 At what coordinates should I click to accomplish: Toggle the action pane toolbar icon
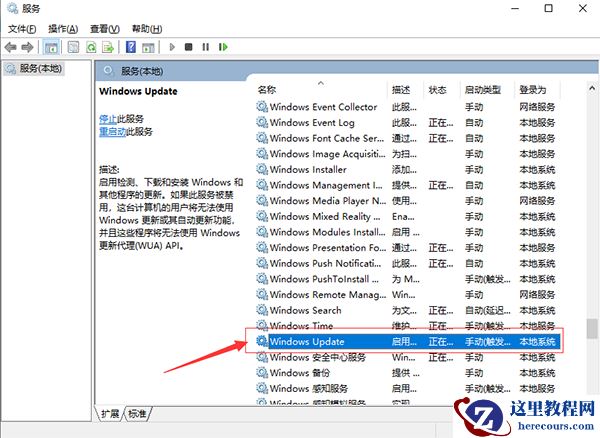tap(148, 47)
